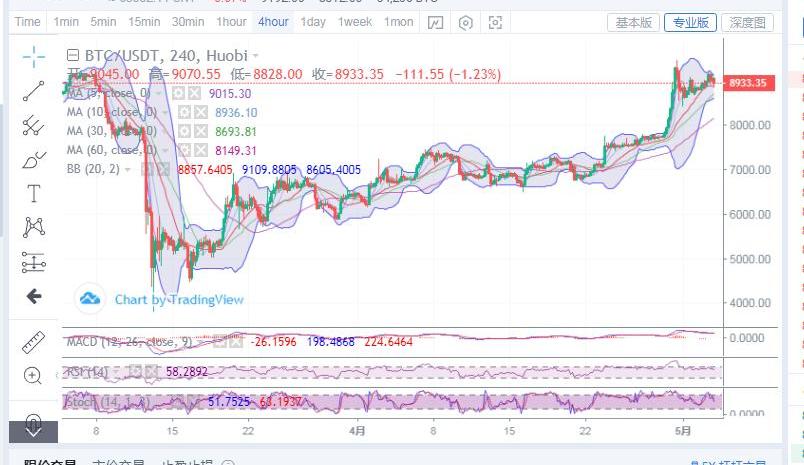Remove the MA (30, close, 0) indicator
The image size is (804, 465).
pos(200,131)
